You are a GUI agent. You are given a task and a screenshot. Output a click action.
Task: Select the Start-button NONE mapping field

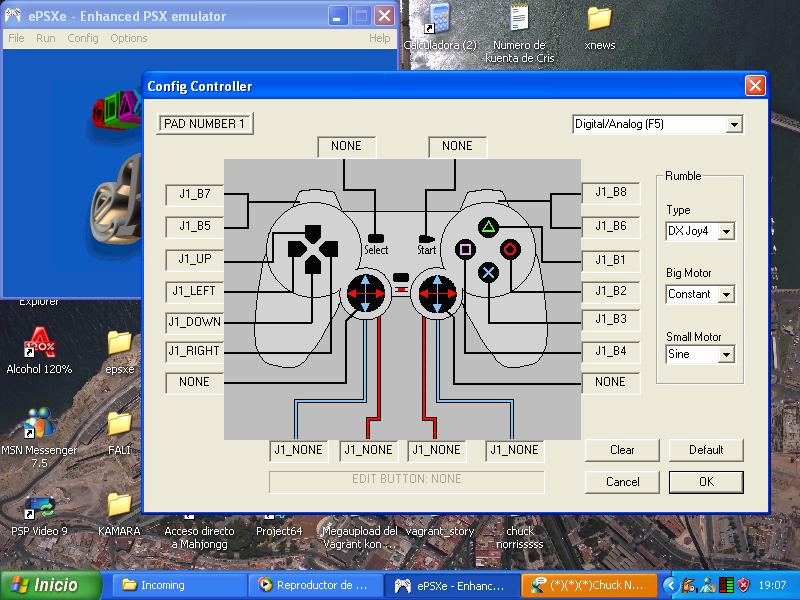pyautogui.click(x=458, y=146)
